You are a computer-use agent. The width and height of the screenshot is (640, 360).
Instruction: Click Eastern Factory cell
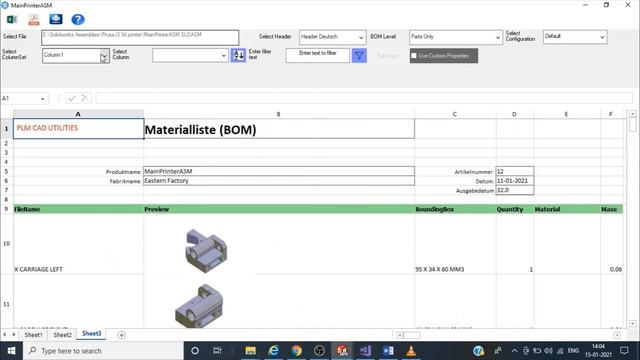coord(279,181)
